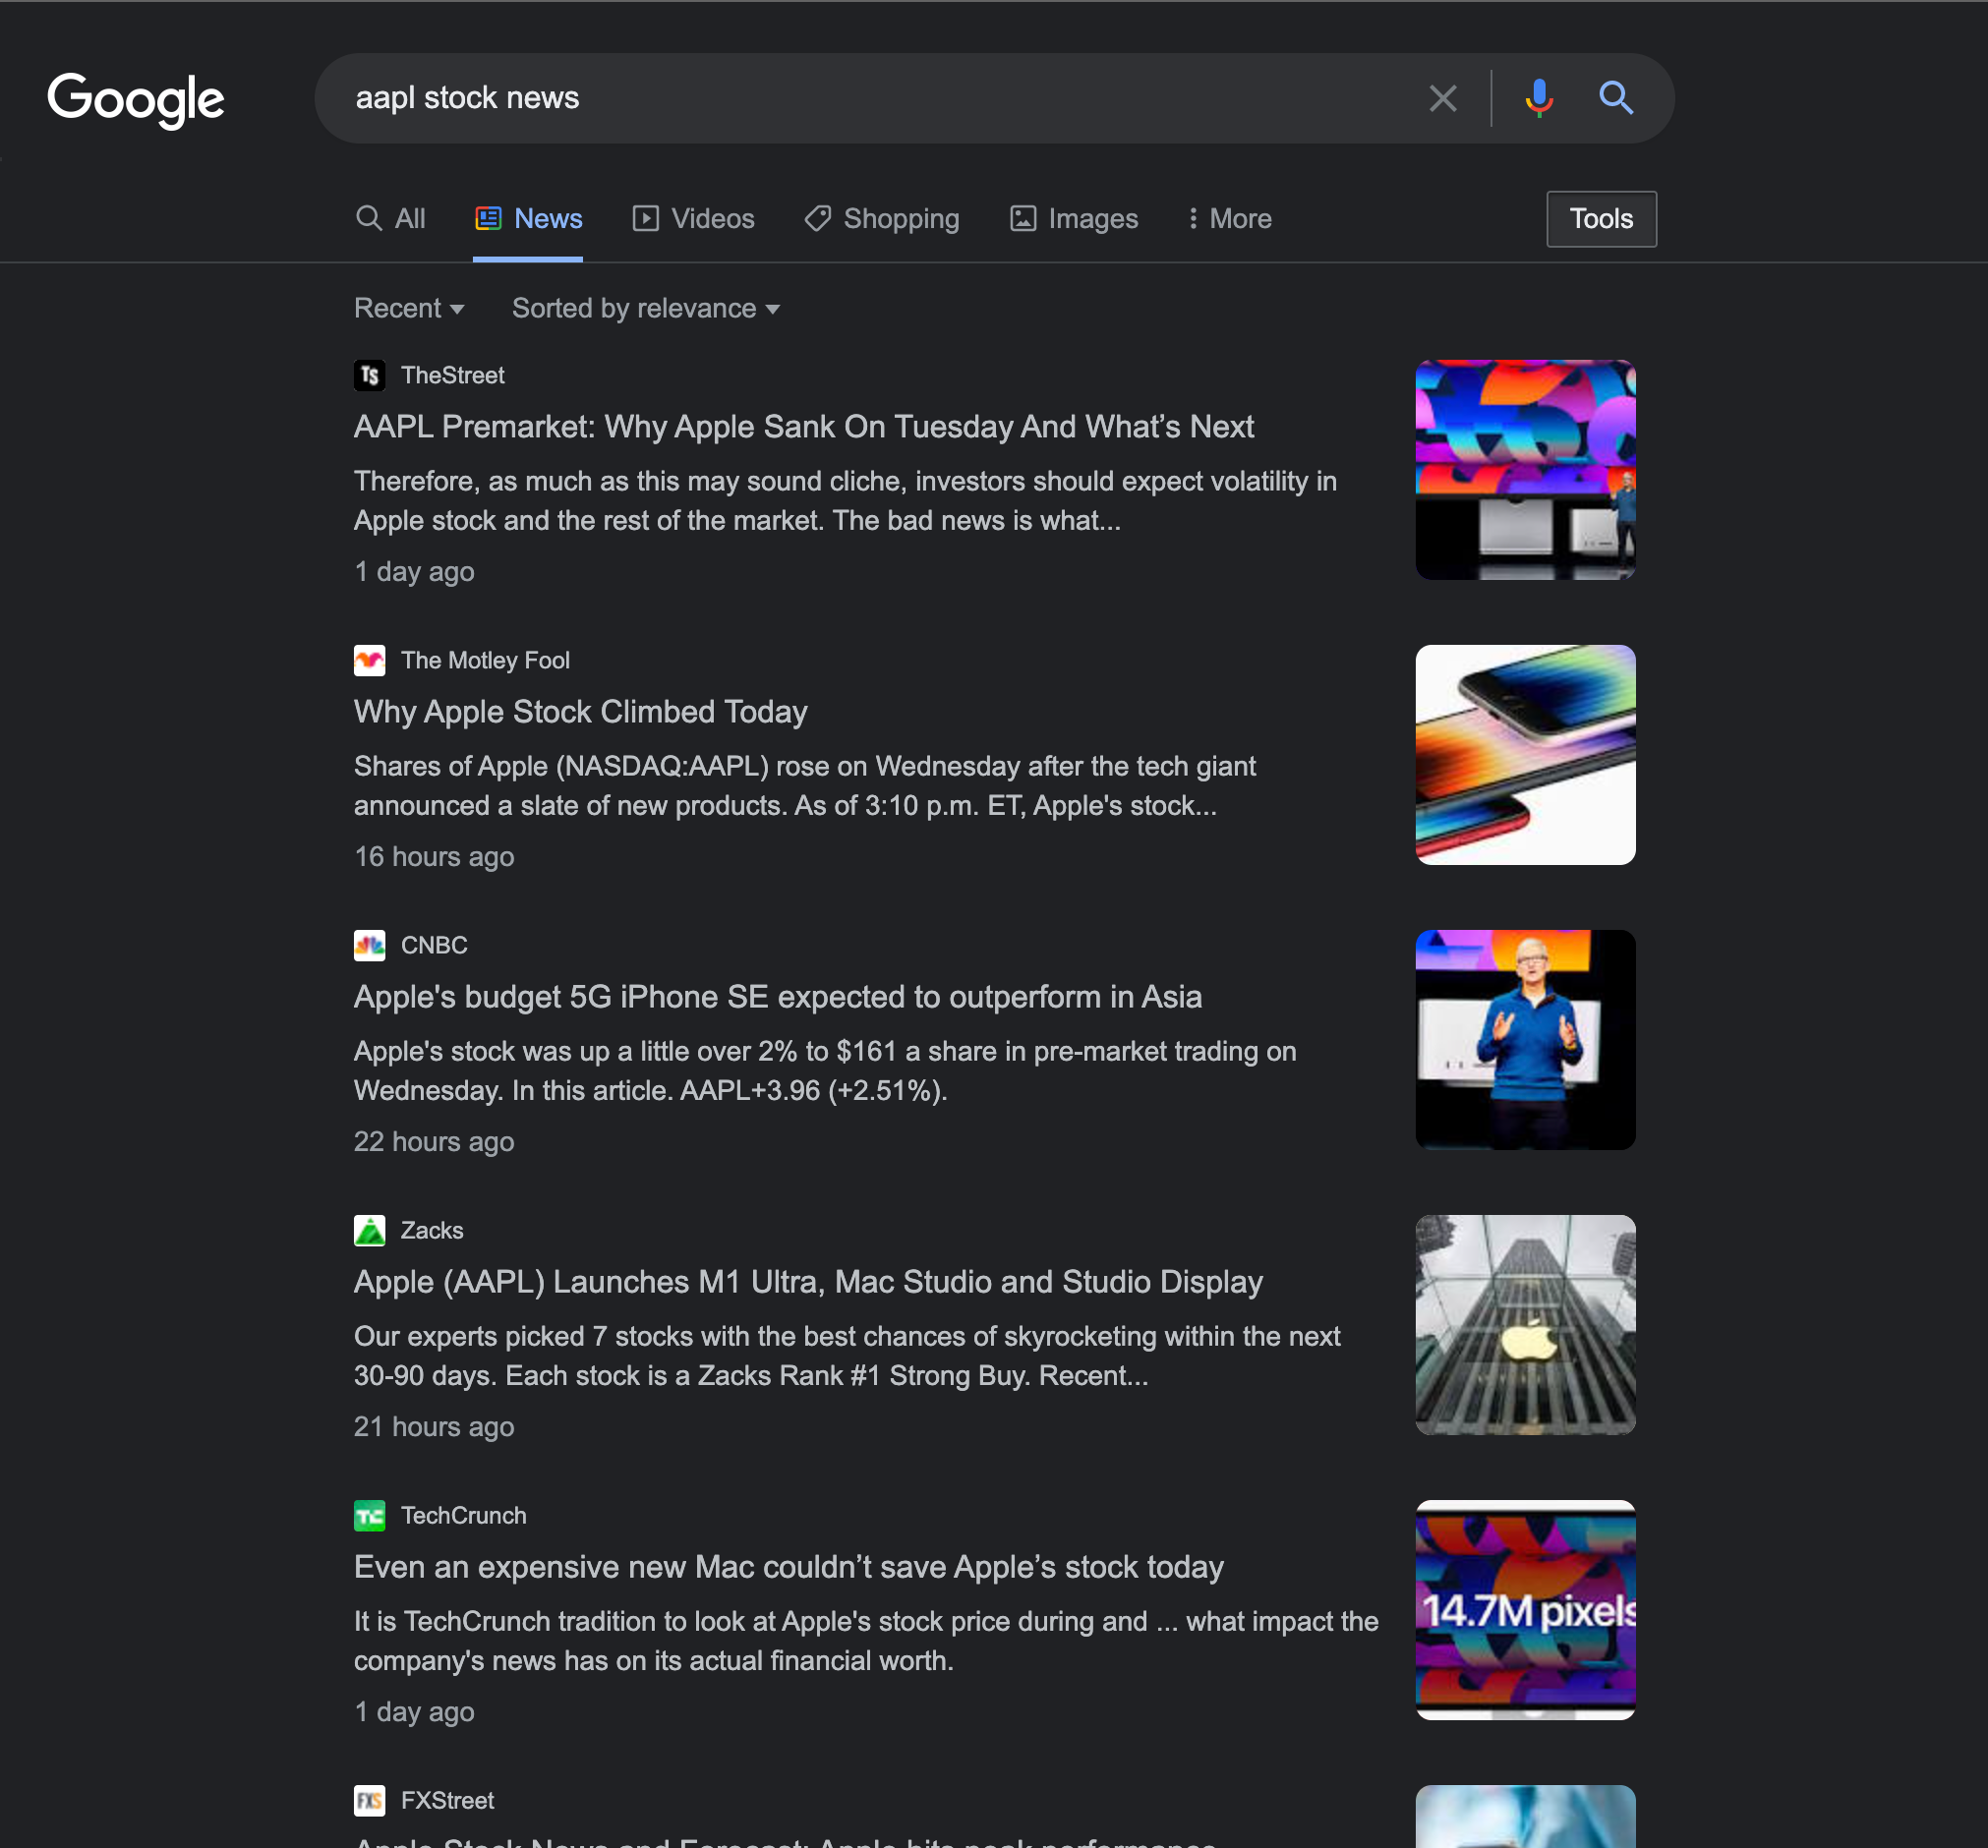Open the Sorted by relevance dropdown
1988x1848 pixels.
coord(646,308)
